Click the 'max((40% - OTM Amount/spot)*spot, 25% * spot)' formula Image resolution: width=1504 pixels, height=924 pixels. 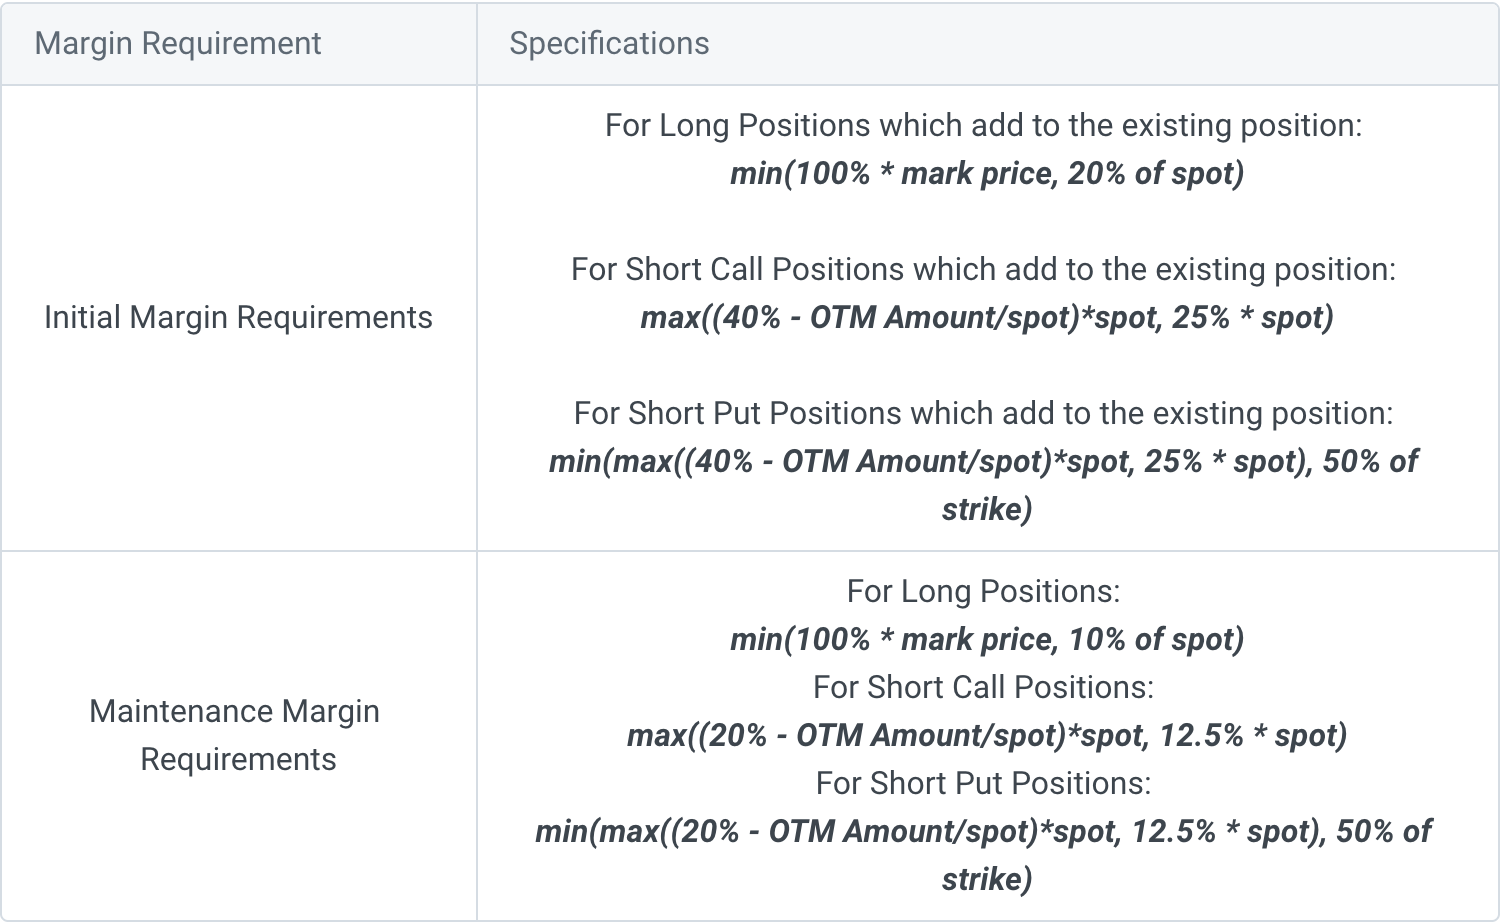tap(987, 318)
